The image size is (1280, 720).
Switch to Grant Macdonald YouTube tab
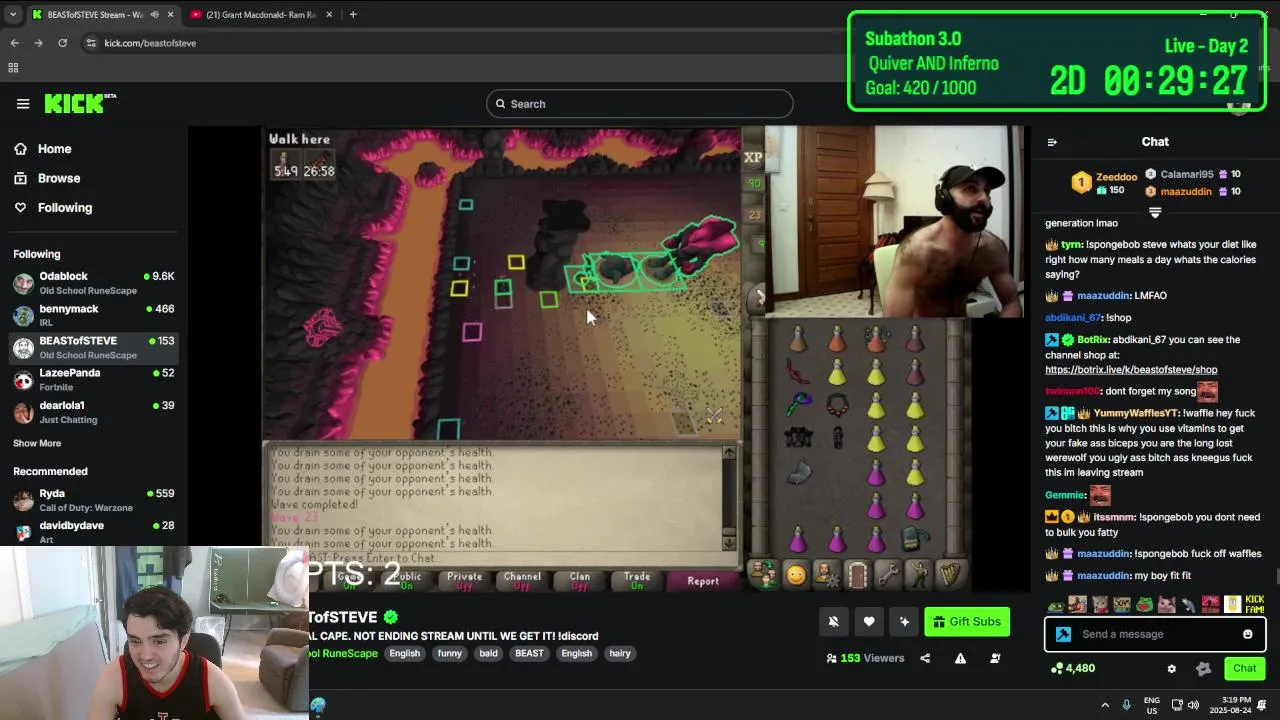click(260, 15)
